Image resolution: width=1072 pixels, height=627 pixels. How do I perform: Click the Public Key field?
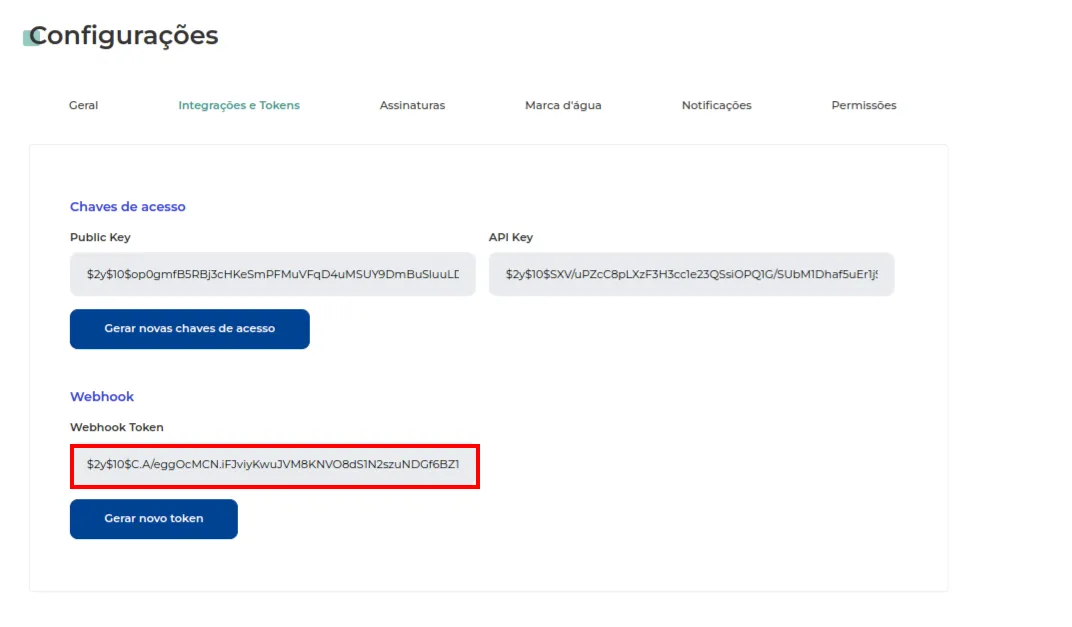273,274
